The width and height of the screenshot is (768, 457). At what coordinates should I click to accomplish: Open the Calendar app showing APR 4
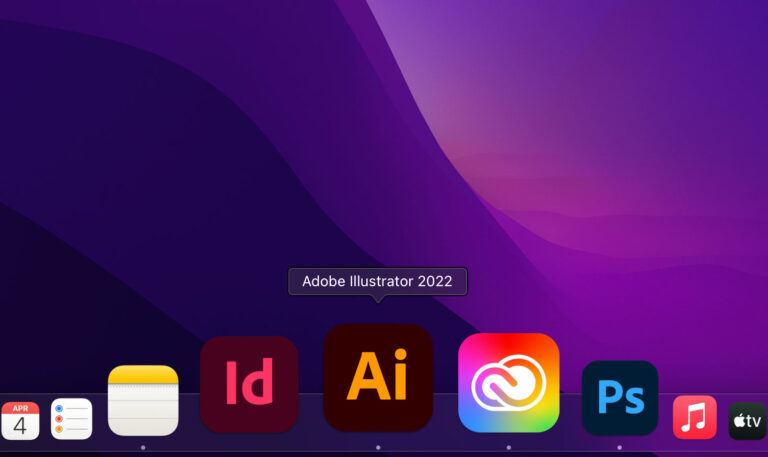click(x=20, y=421)
